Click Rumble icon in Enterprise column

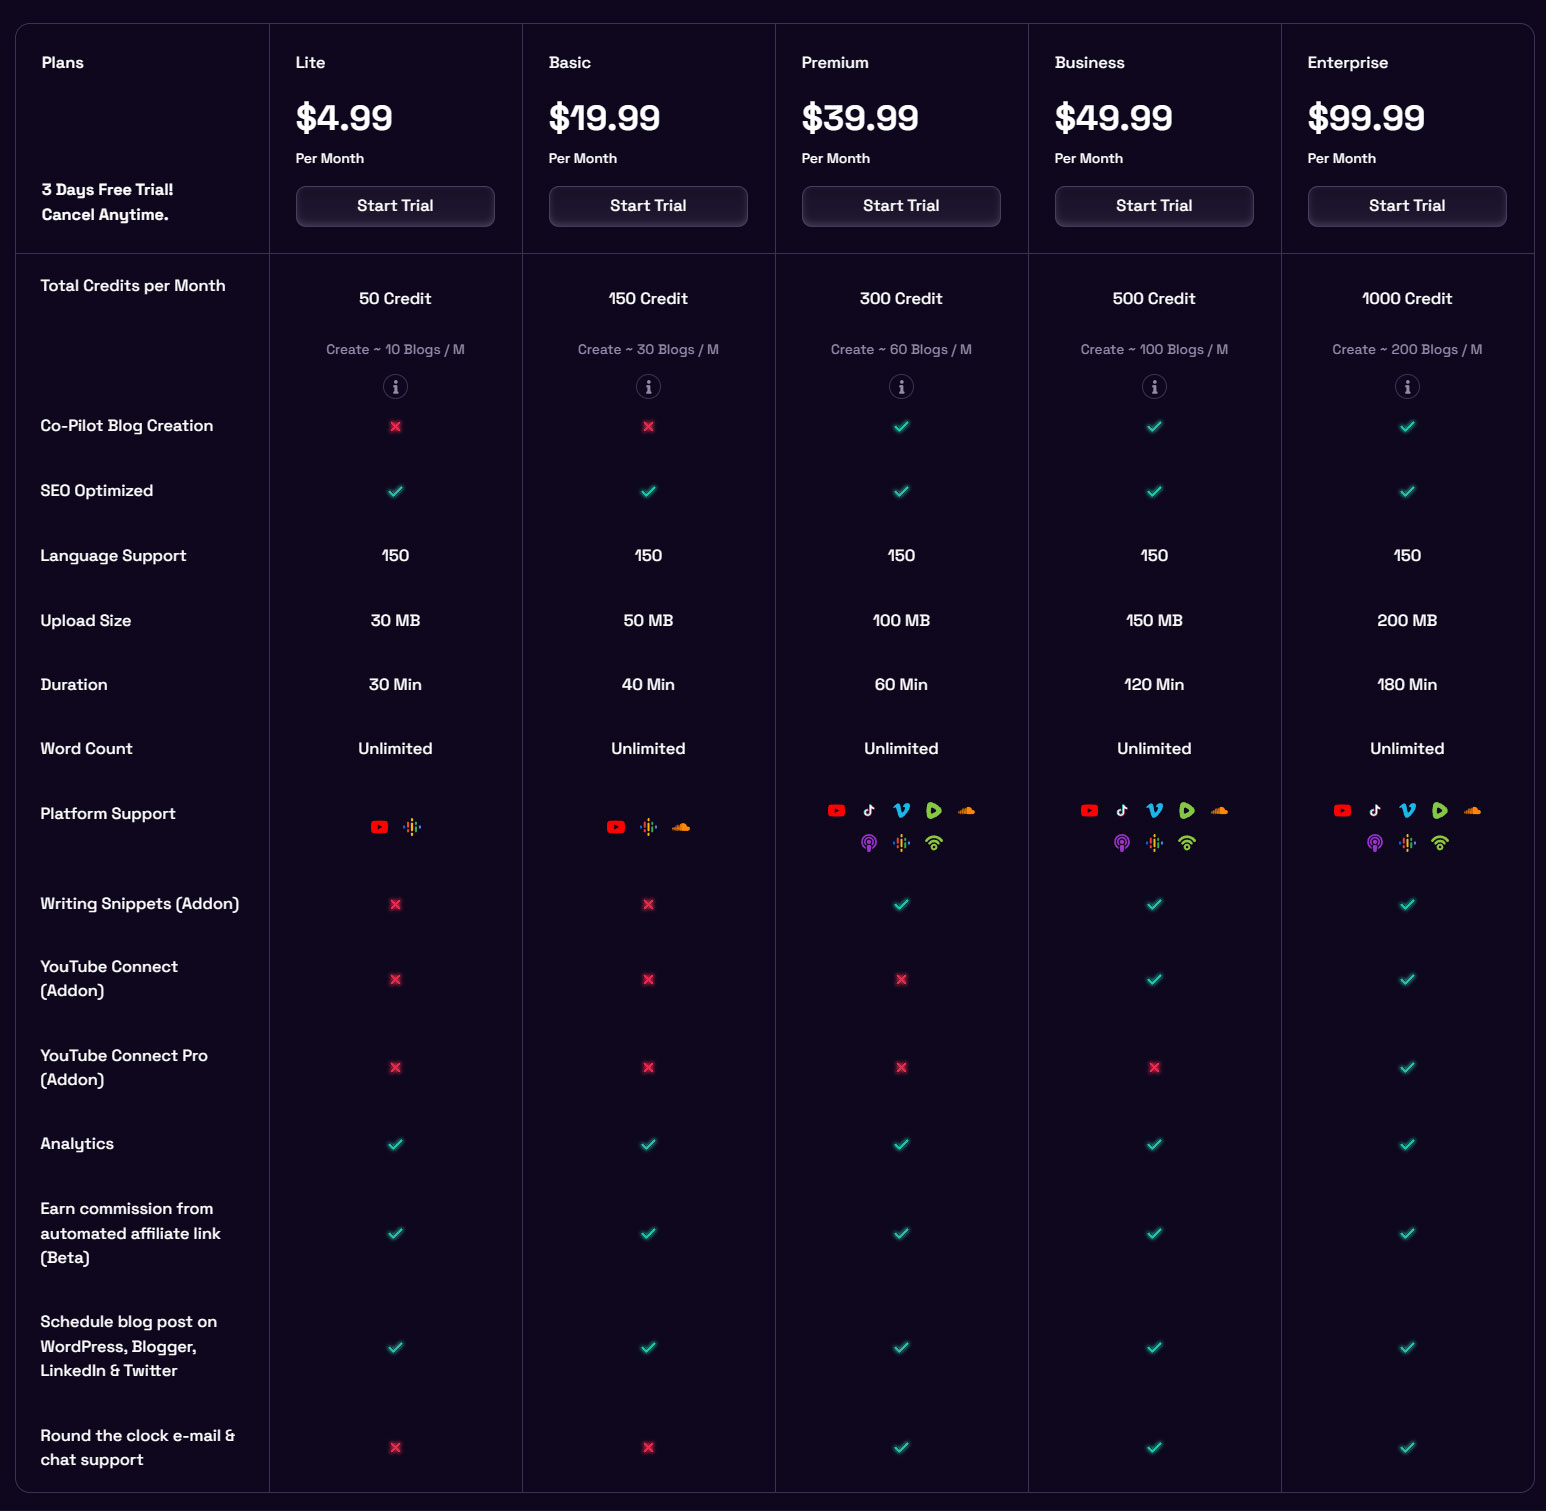[1440, 811]
